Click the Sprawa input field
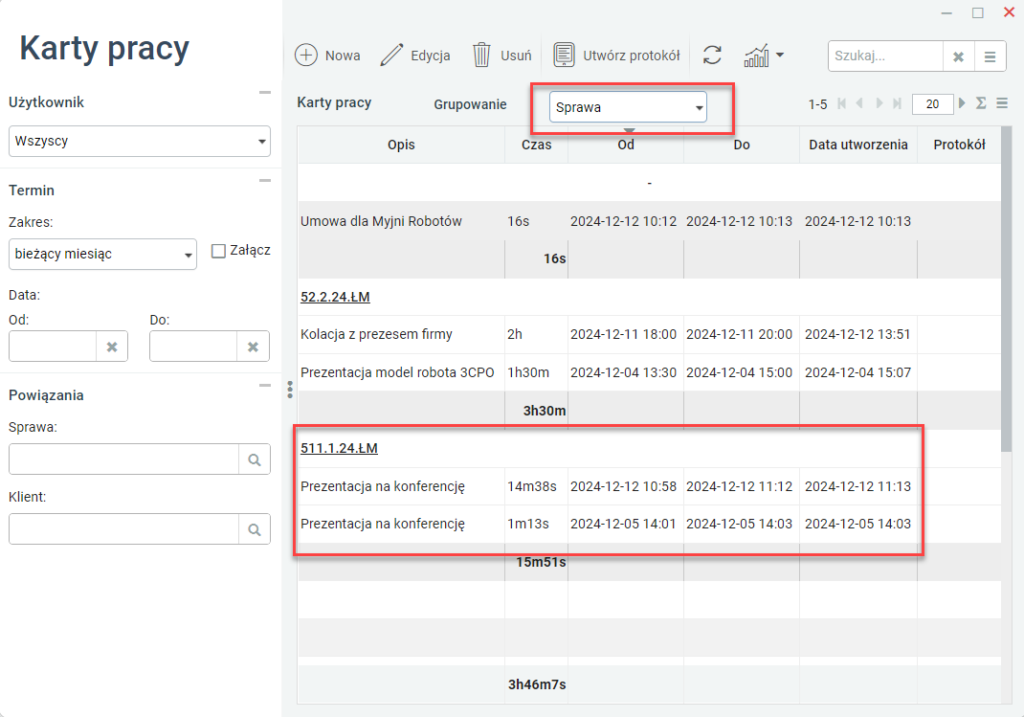Image resolution: width=1024 pixels, height=717 pixels. [124, 460]
